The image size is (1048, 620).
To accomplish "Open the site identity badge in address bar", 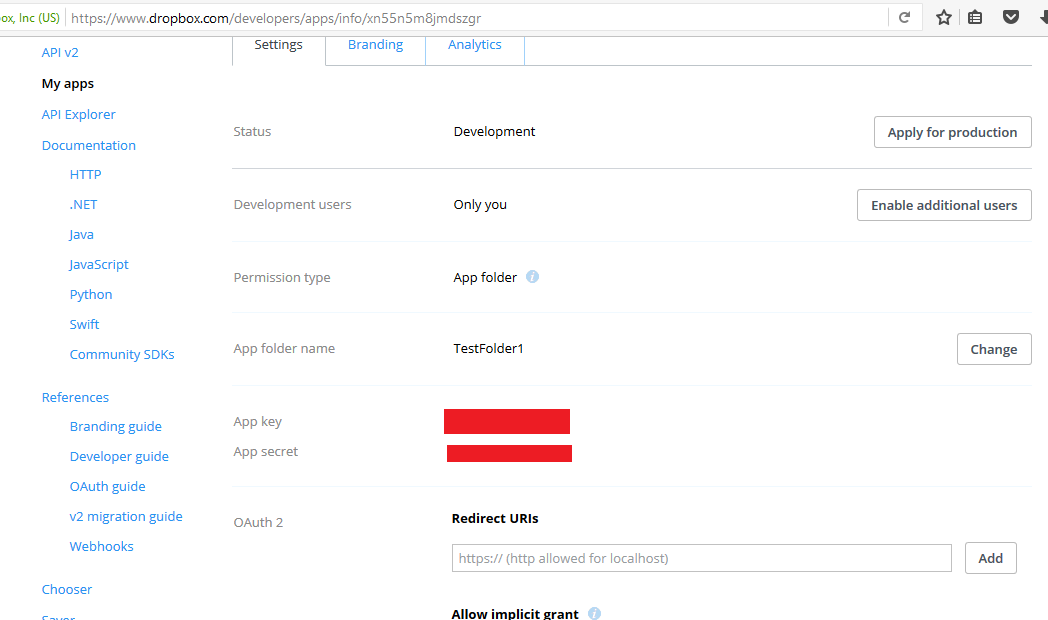I will pos(30,17).
